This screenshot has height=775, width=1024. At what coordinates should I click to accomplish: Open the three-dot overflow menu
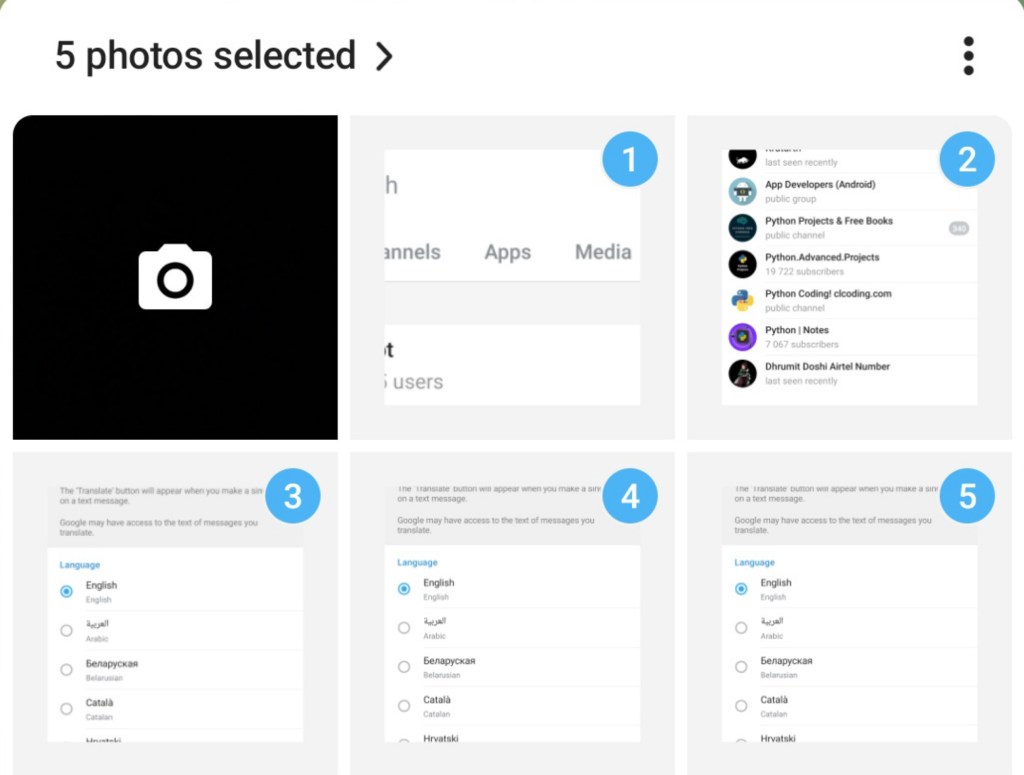point(968,56)
